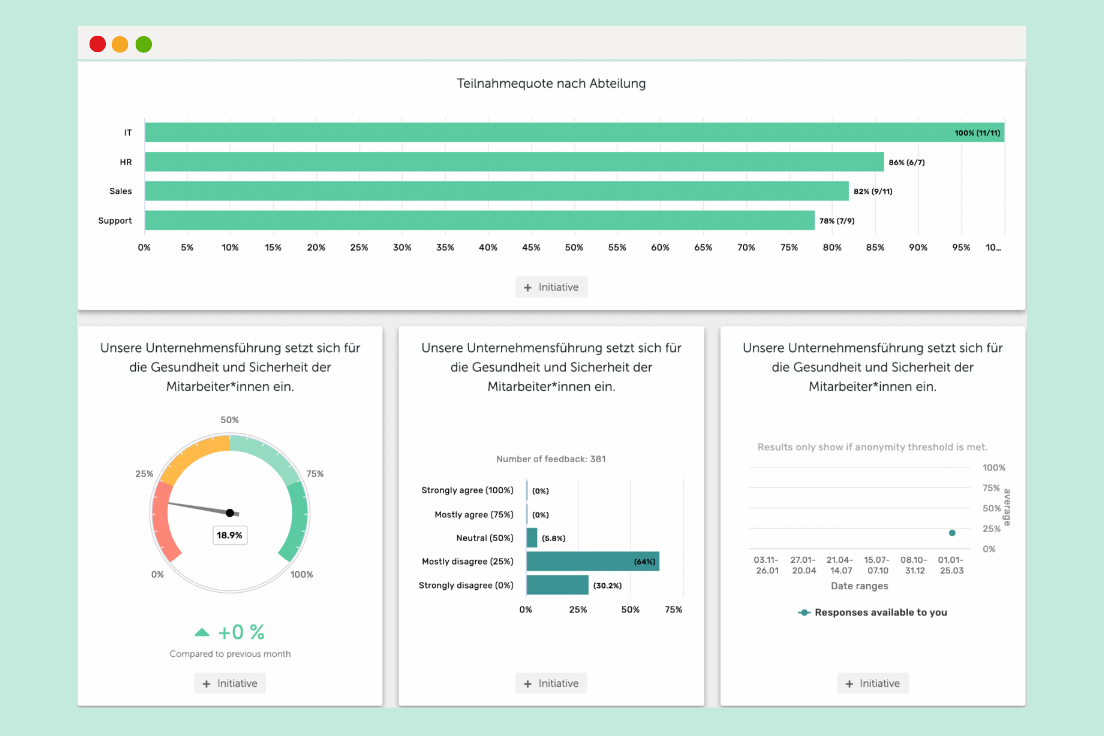Viewport: 1104px width, 736px height.
Task: Click the '03.11-26.01' date range label
Action: pos(767,566)
